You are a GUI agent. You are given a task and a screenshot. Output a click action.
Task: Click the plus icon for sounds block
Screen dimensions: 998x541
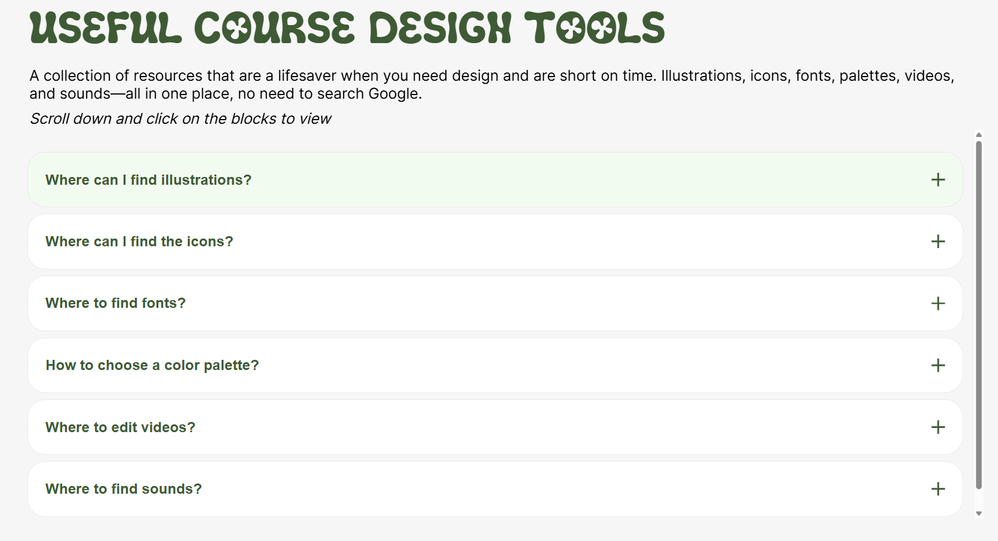pos(937,489)
